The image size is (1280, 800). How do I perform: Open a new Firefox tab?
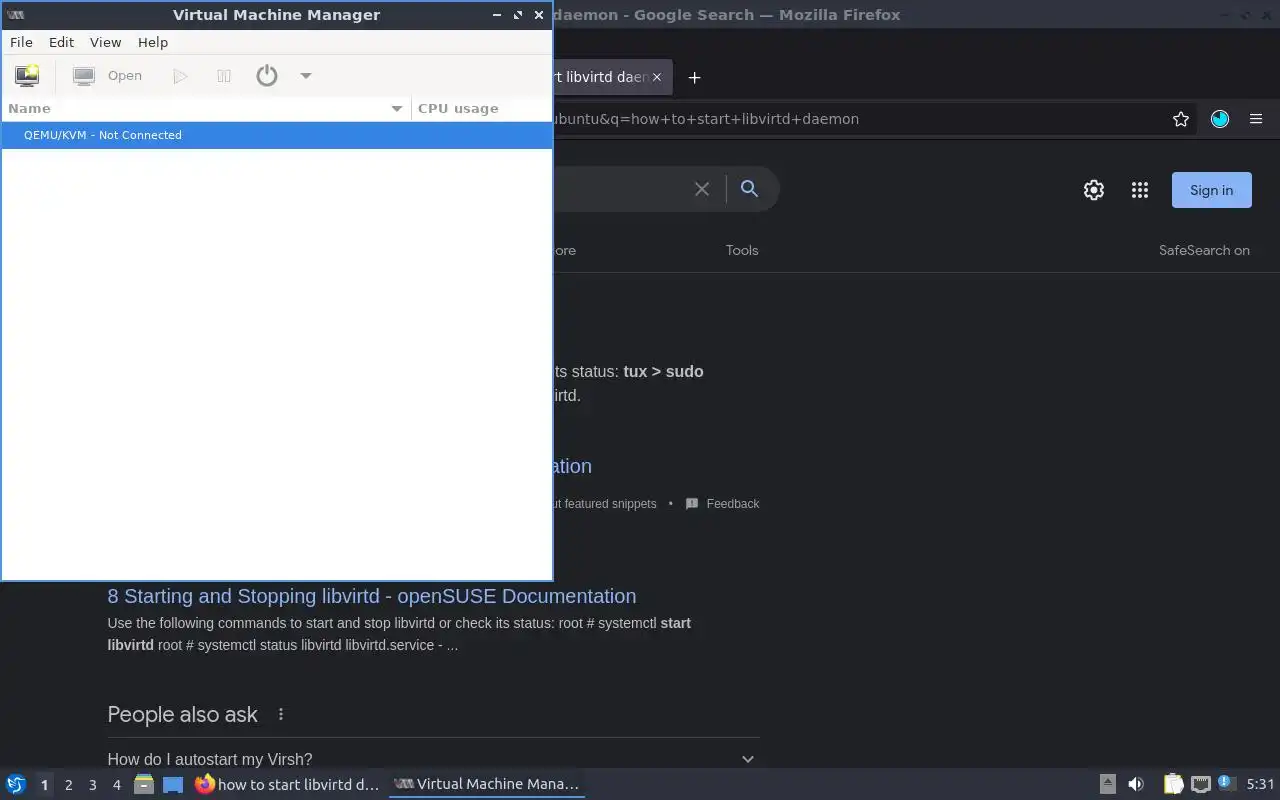694,77
